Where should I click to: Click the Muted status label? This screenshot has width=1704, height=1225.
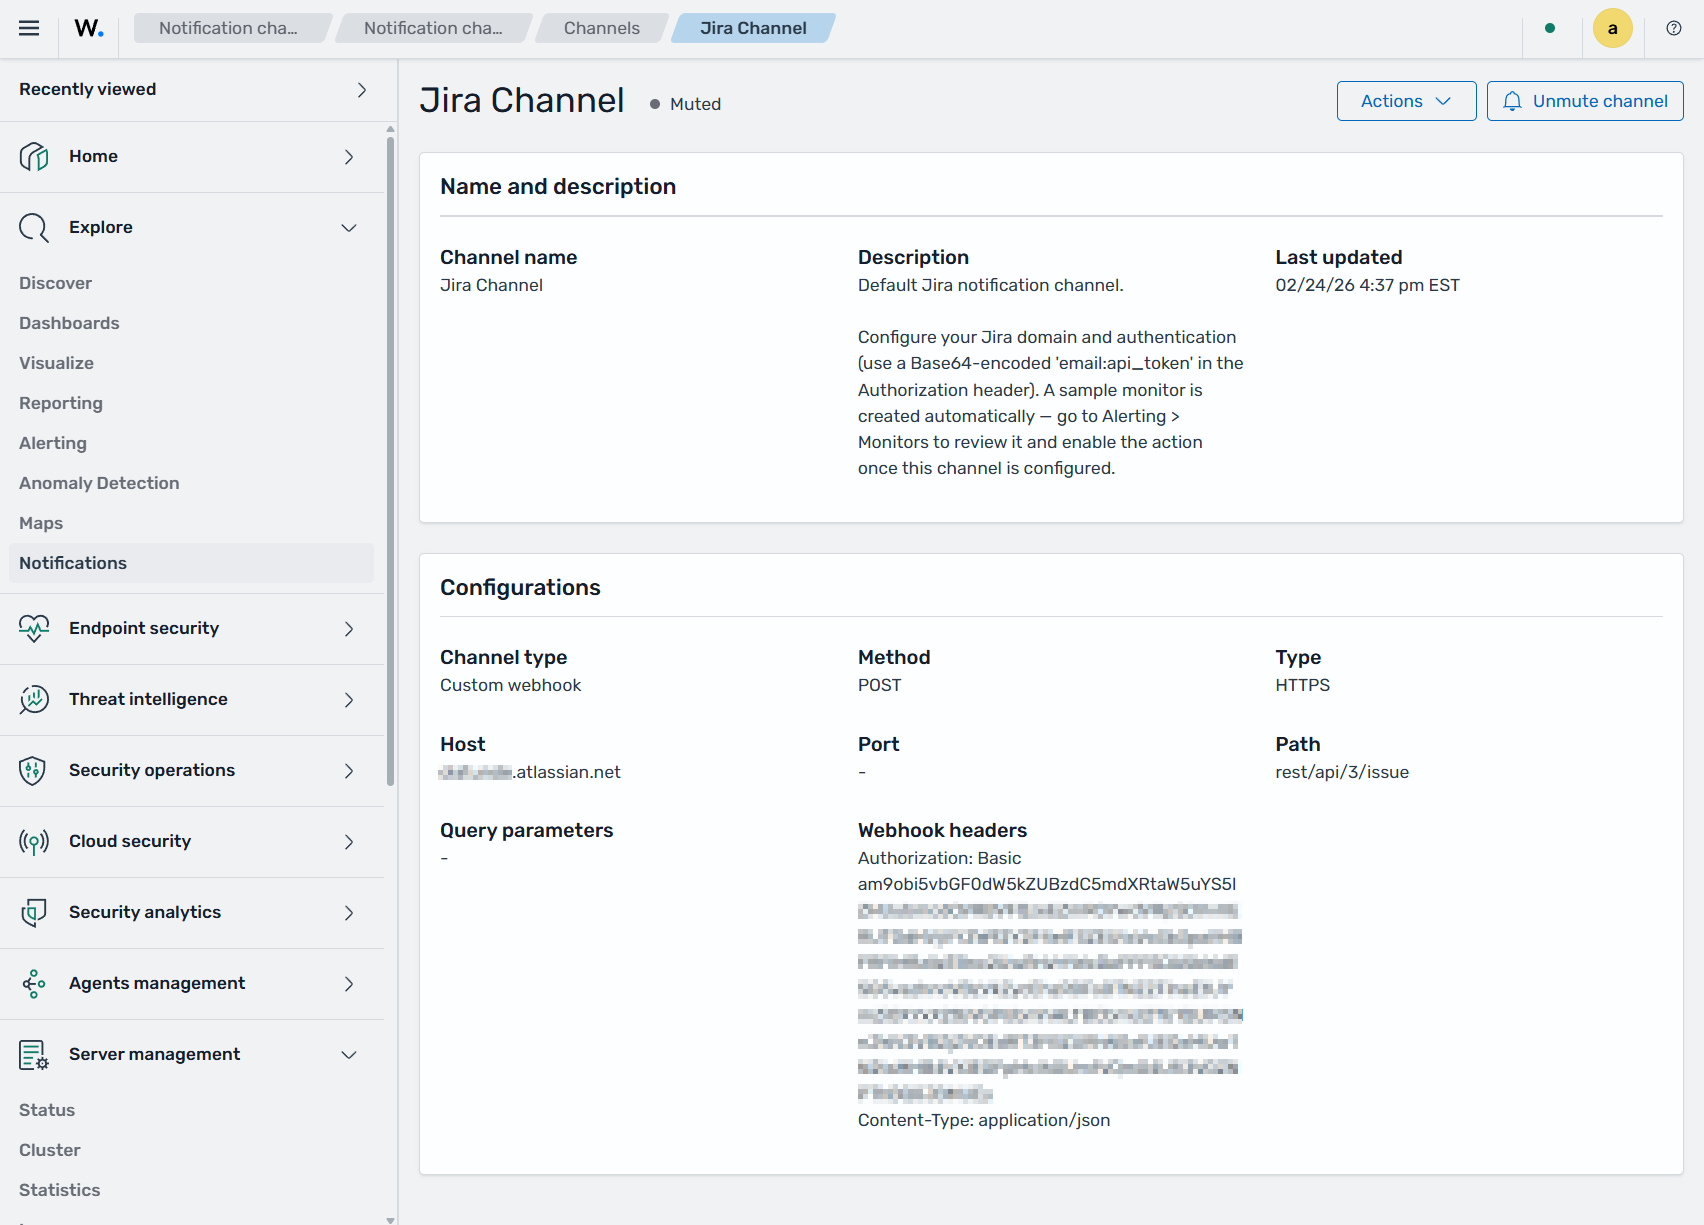695,104
